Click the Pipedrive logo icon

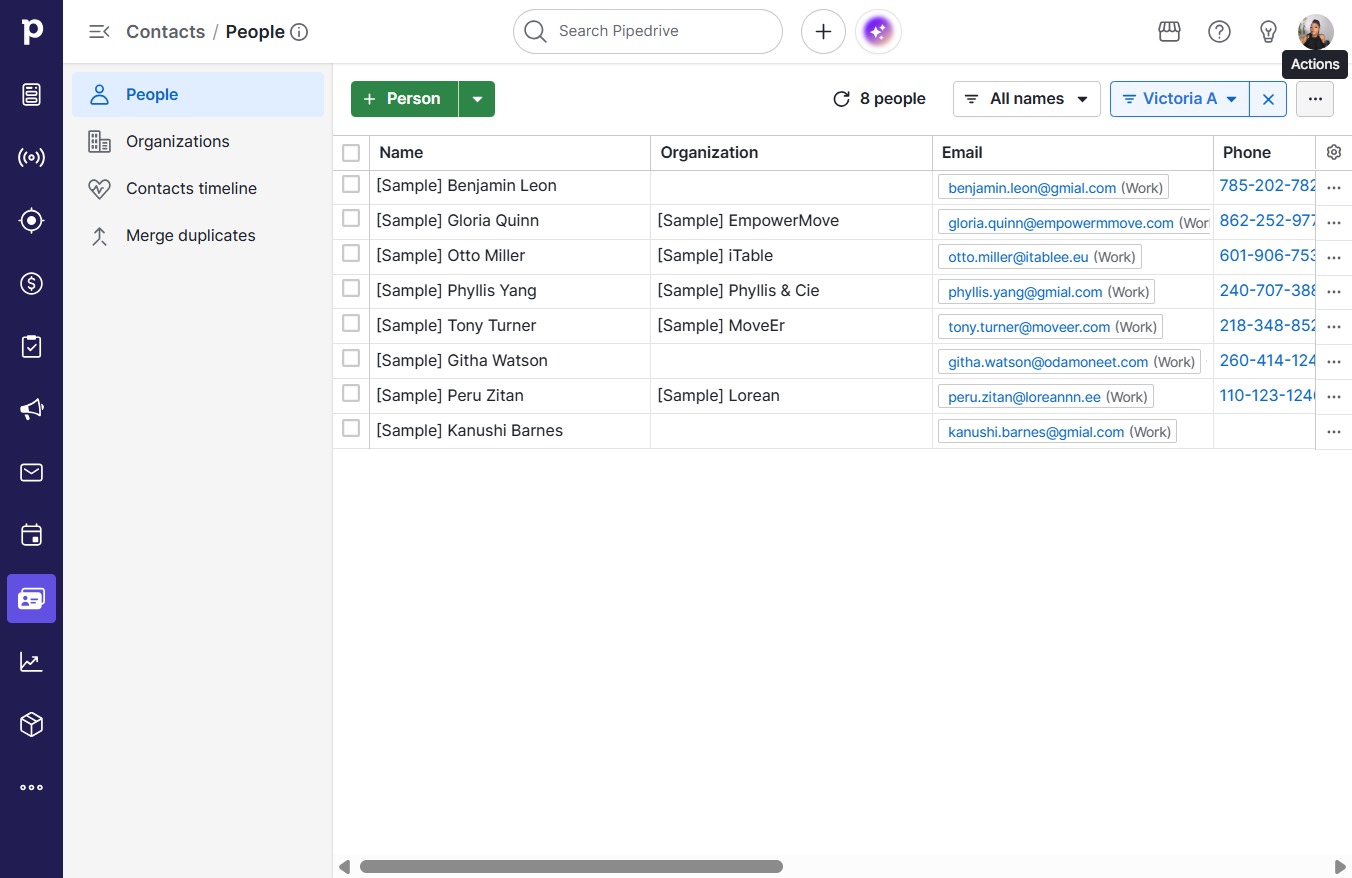[32, 32]
